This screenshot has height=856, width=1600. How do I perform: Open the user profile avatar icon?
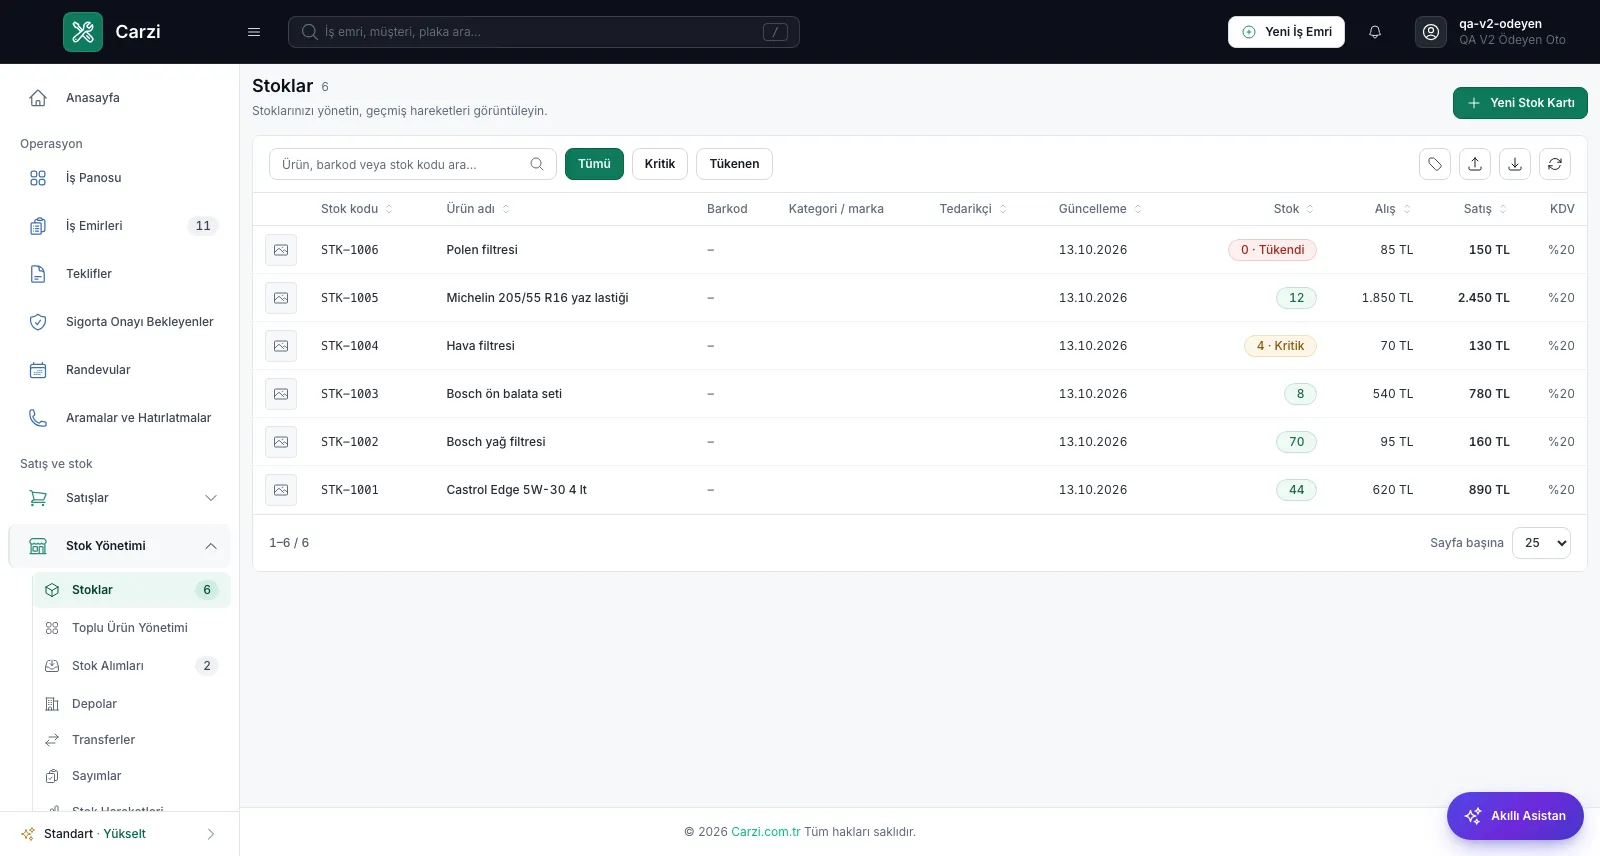tap(1431, 32)
